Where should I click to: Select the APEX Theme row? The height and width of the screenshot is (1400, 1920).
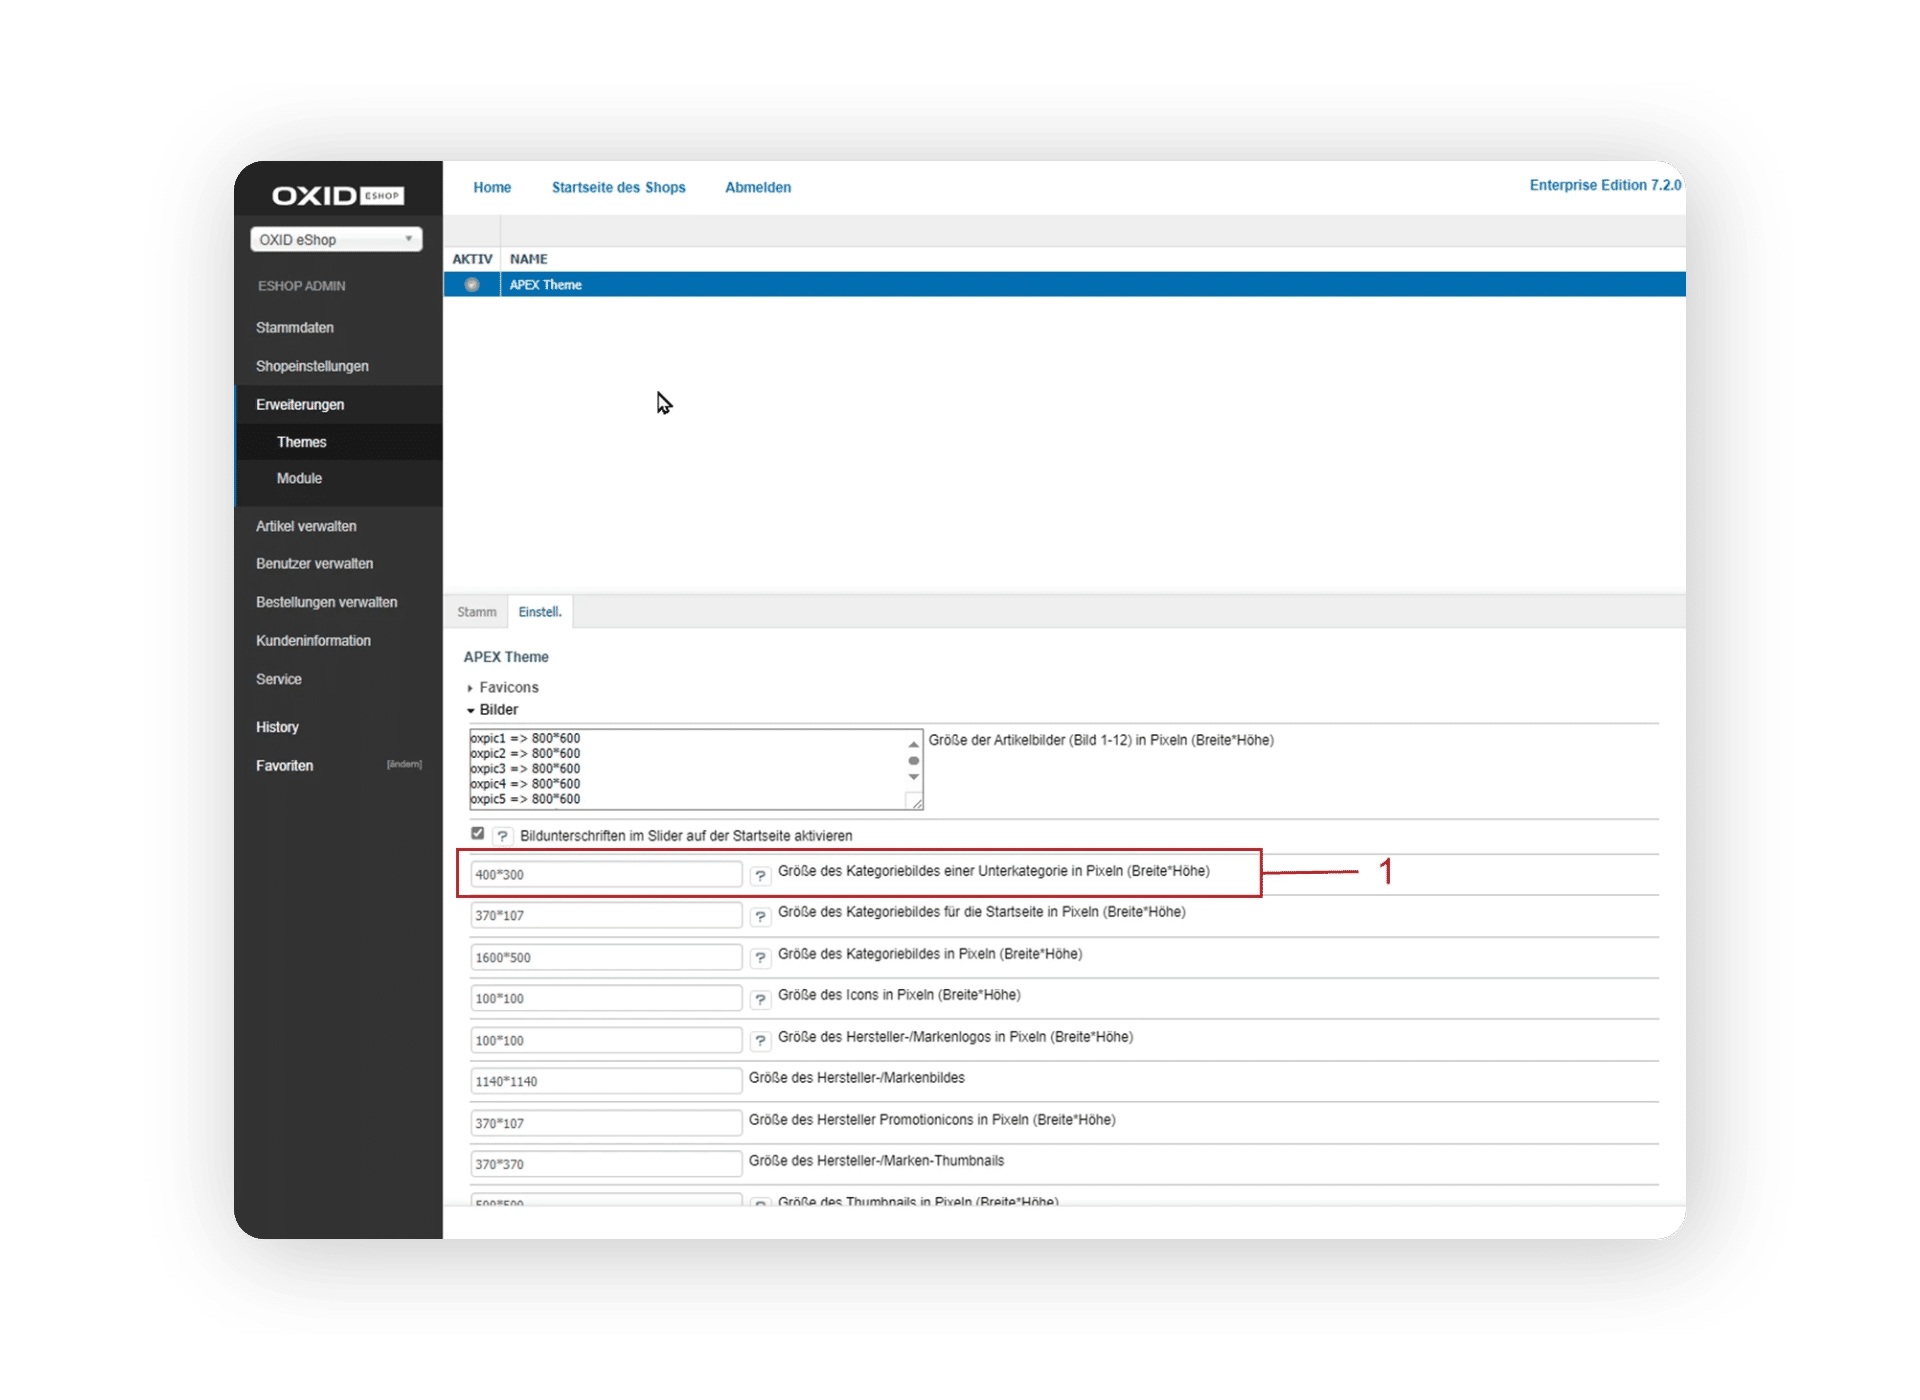1065,285
